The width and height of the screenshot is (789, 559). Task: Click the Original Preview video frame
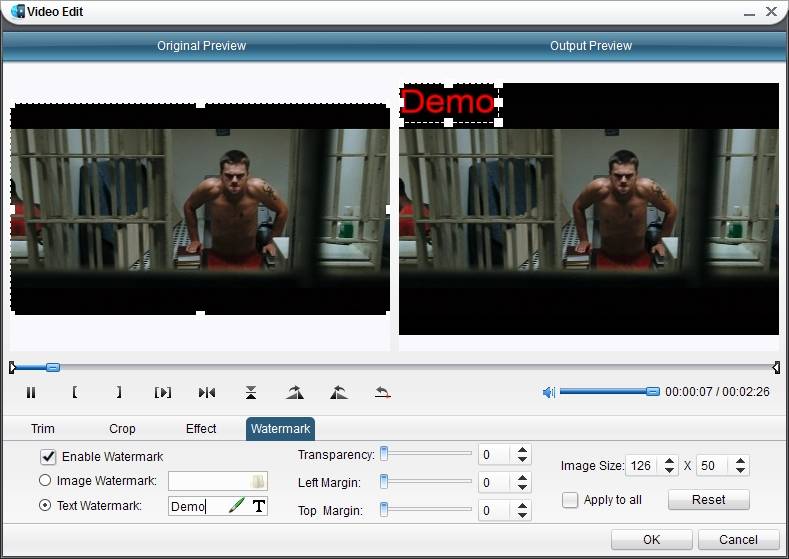(x=200, y=209)
